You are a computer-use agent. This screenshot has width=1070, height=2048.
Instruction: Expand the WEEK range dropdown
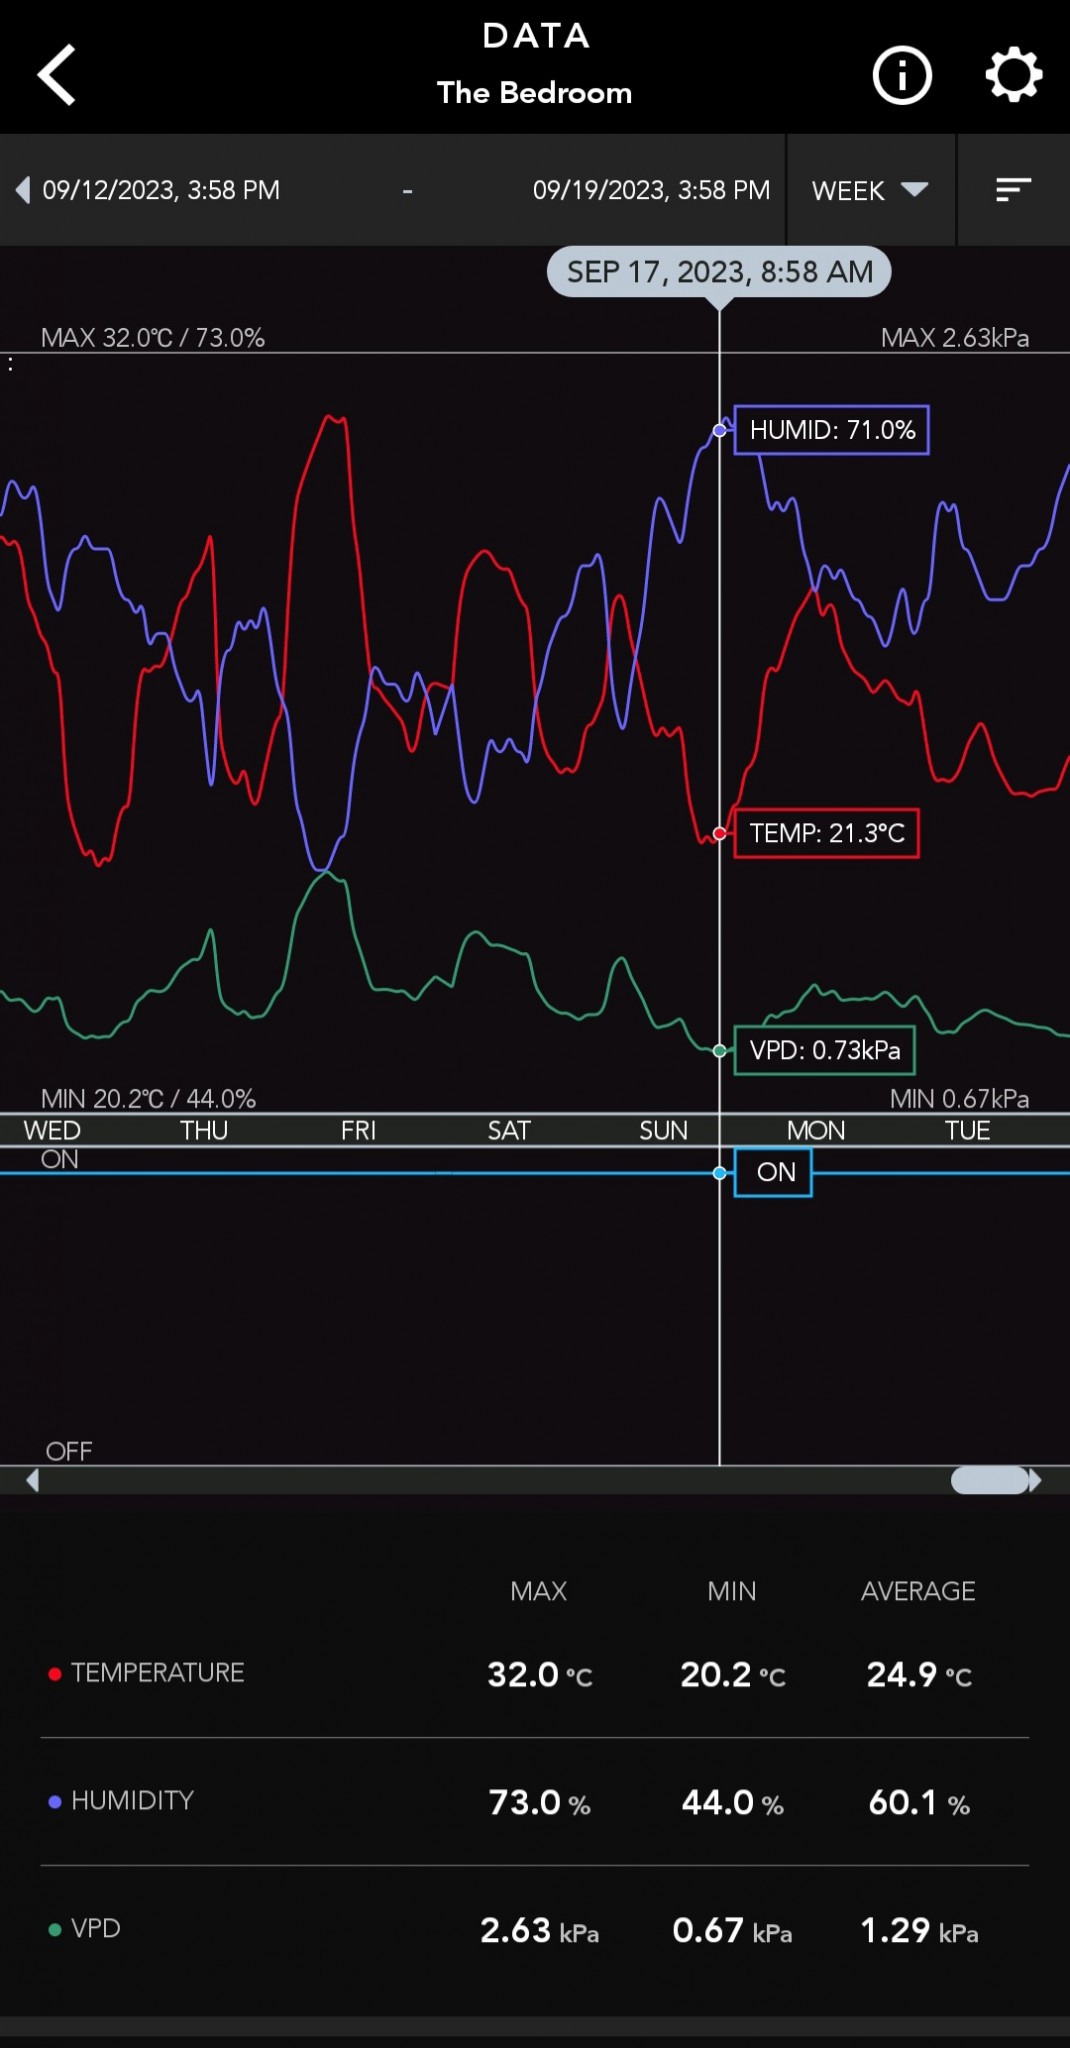coord(870,190)
